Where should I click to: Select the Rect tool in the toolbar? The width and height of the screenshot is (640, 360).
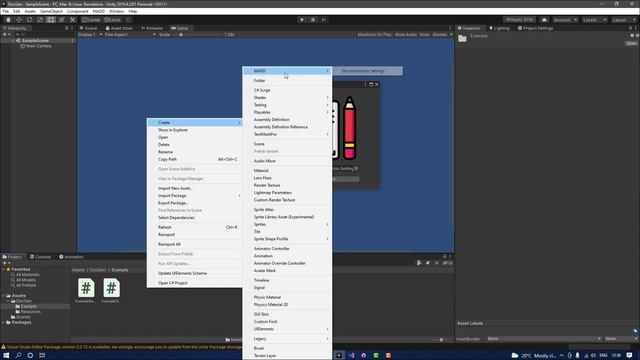coord(51,20)
